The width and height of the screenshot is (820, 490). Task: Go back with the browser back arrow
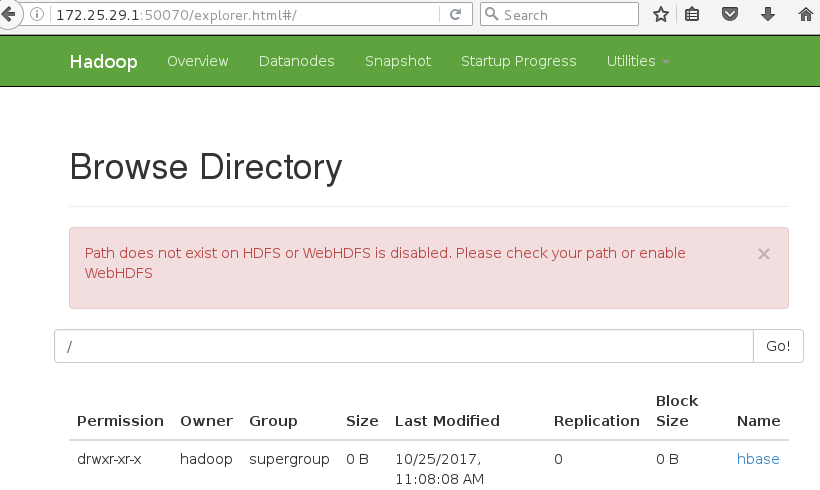point(8,14)
